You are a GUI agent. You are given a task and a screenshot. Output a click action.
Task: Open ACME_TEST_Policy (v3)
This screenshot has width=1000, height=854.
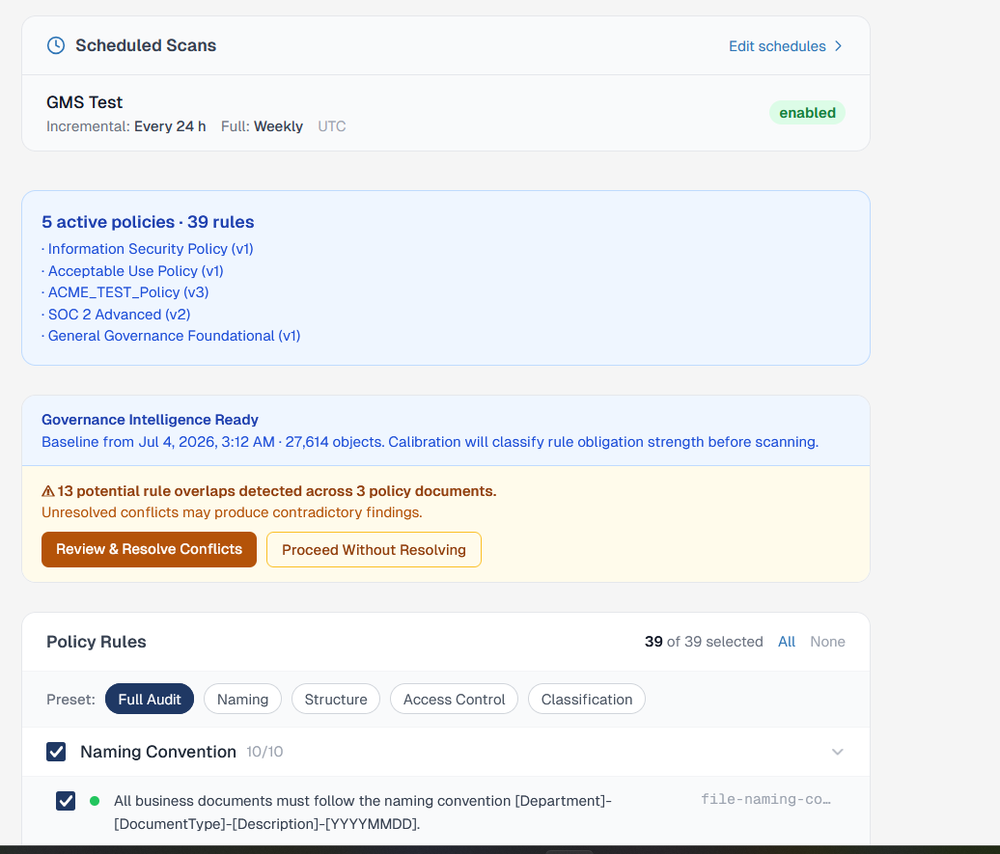tap(128, 292)
